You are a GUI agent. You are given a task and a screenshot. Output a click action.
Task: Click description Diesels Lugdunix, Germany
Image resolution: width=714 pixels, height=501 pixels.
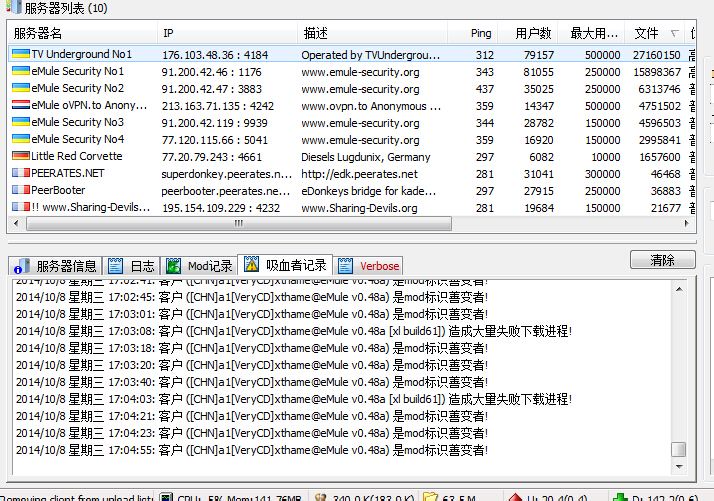click(366, 157)
